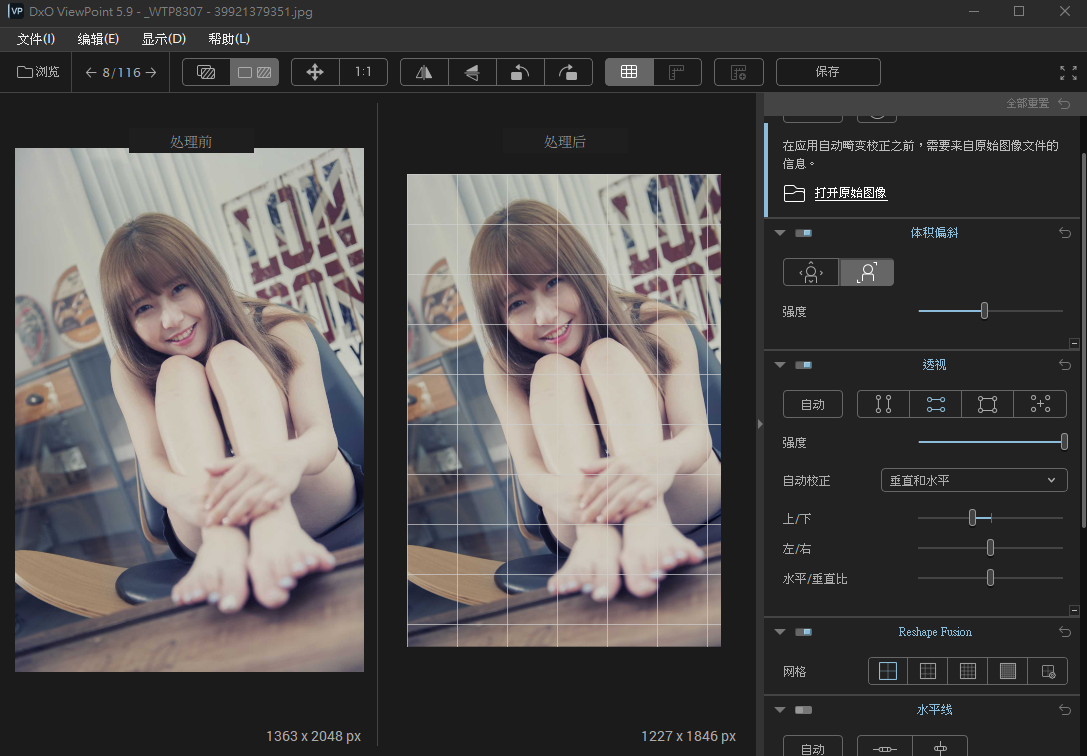Screen dimensions: 1087x756
Task: Collapse the Reshape Fusion section
Action: tap(780, 632)
